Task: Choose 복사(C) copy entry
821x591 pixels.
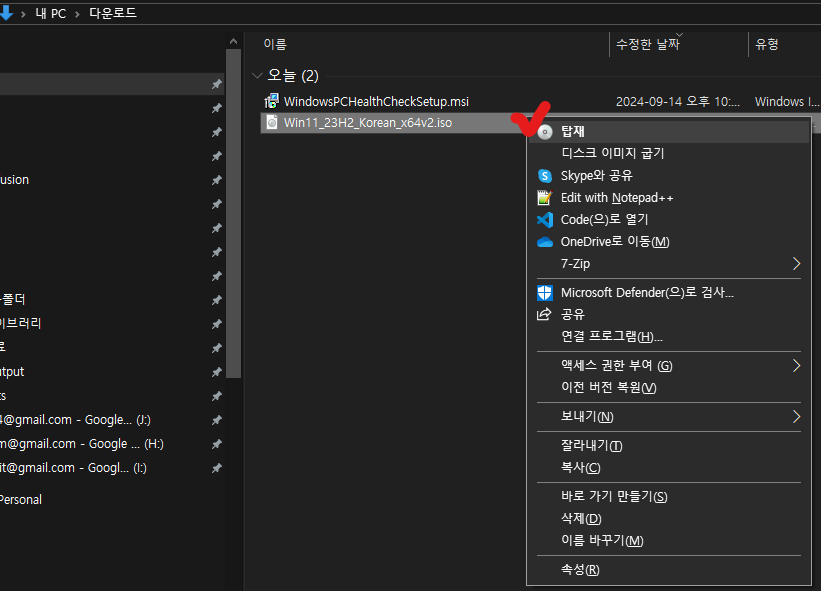Action: pos(669,467)
